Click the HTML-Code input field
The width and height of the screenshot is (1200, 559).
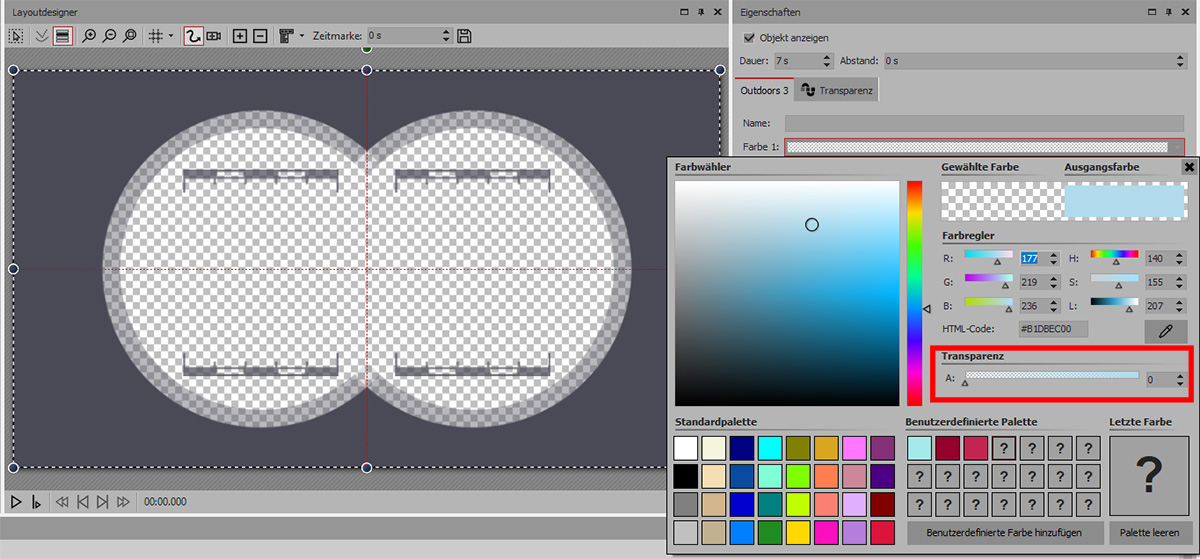[x=1052, y=329]
